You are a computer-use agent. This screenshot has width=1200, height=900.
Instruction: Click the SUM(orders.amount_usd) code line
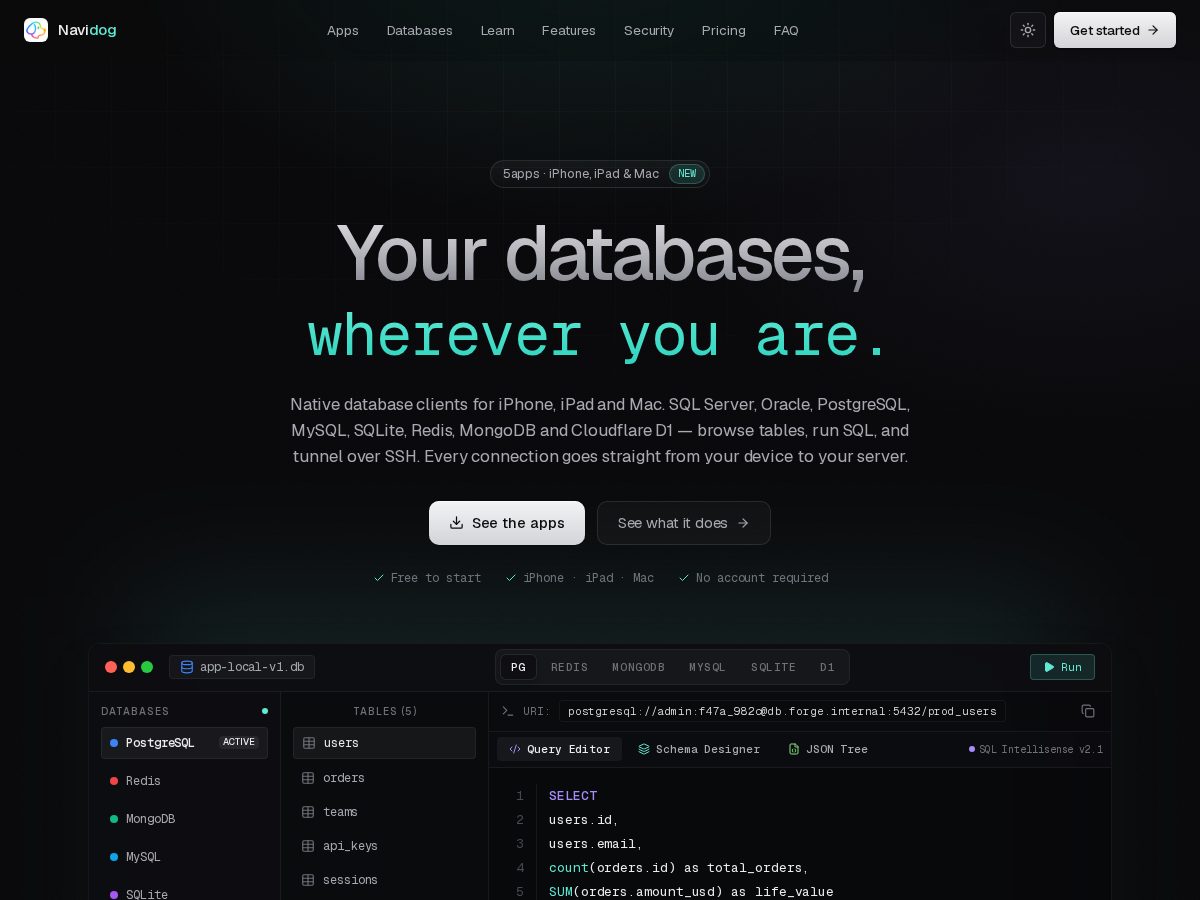point(691,892)
